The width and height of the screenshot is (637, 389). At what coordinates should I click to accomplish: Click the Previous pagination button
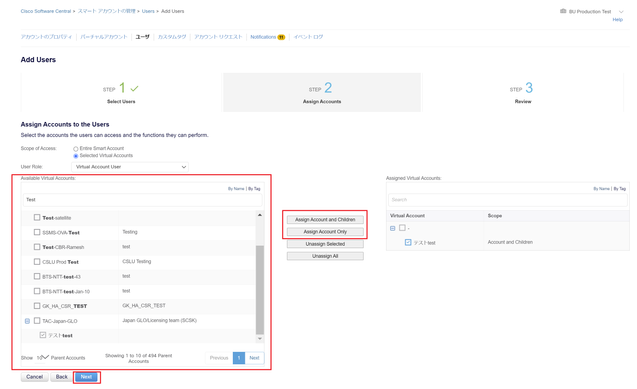pos(219,358)
